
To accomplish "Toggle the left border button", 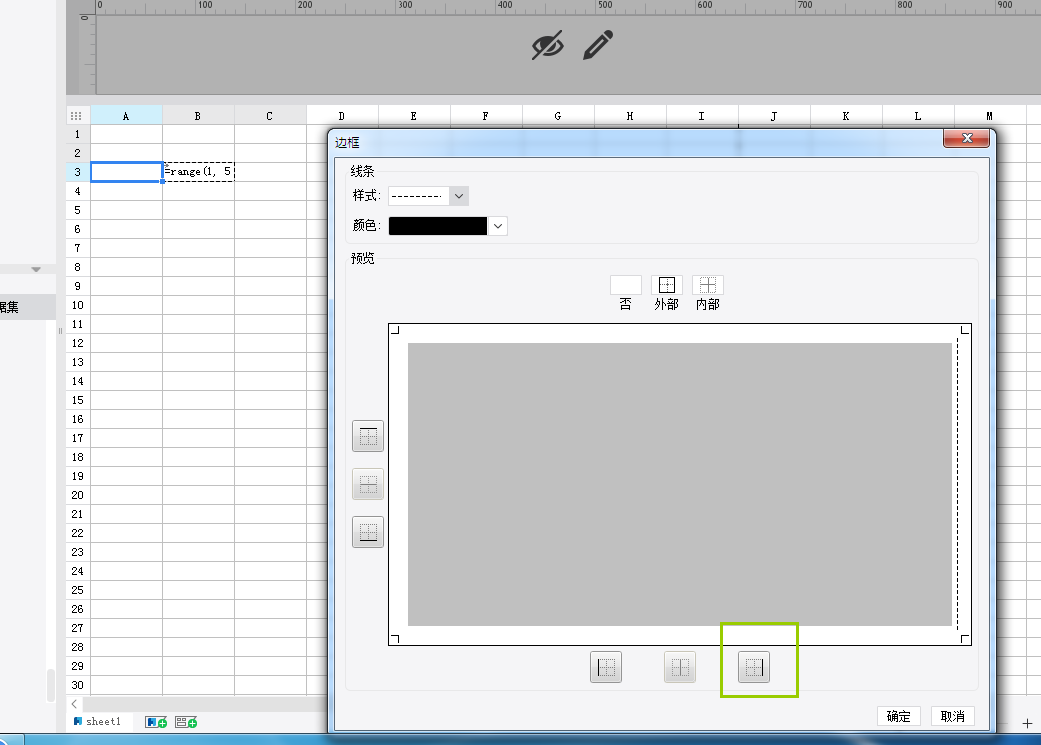I will [606, 667].
